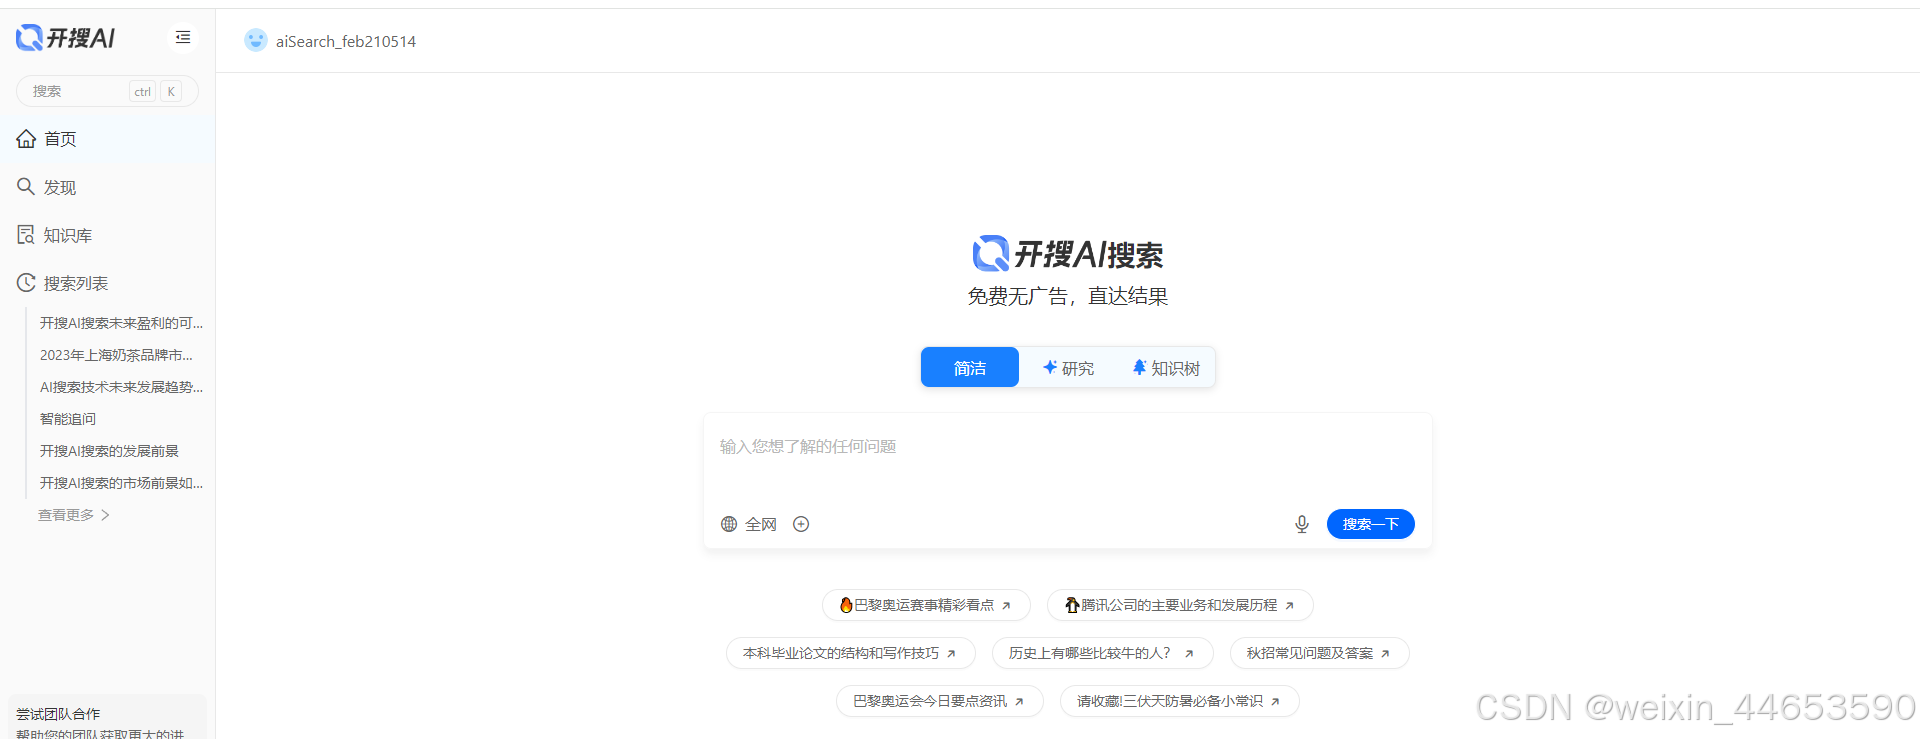Open the 全网 search scope selector
The width and height of the screenshot is (1920, 739).
pos(749,524)
